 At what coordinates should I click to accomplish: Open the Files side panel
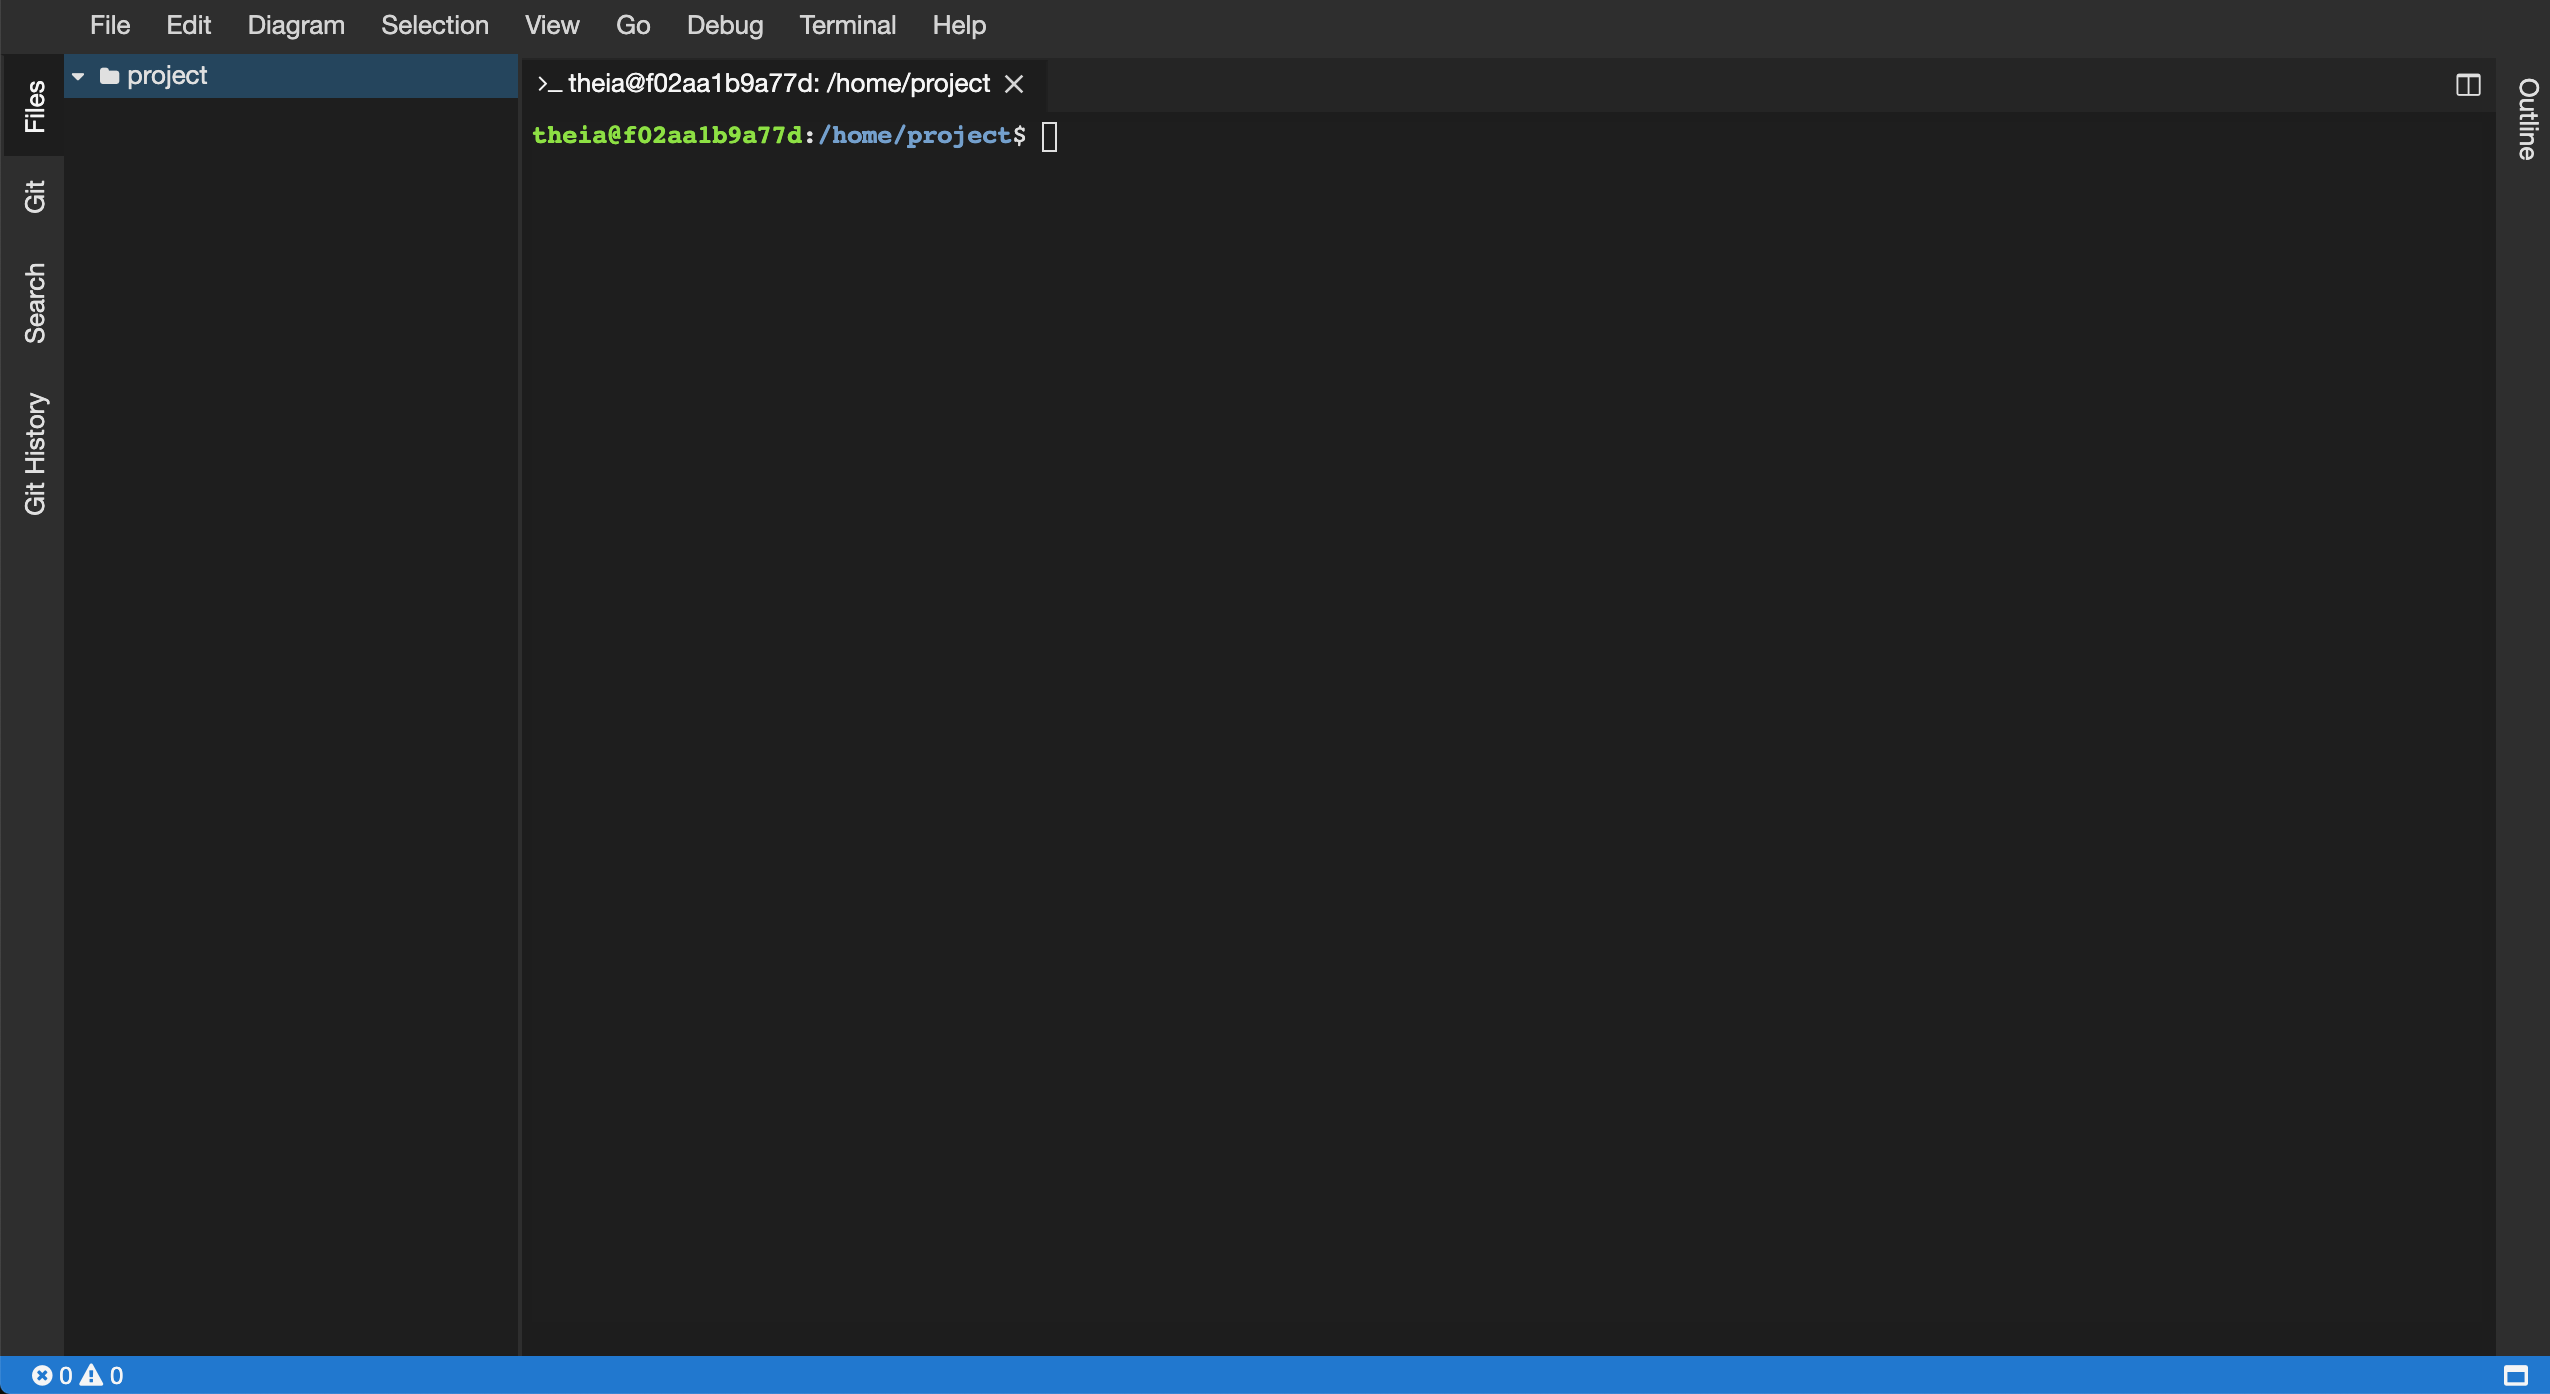(x=34, y=106)
